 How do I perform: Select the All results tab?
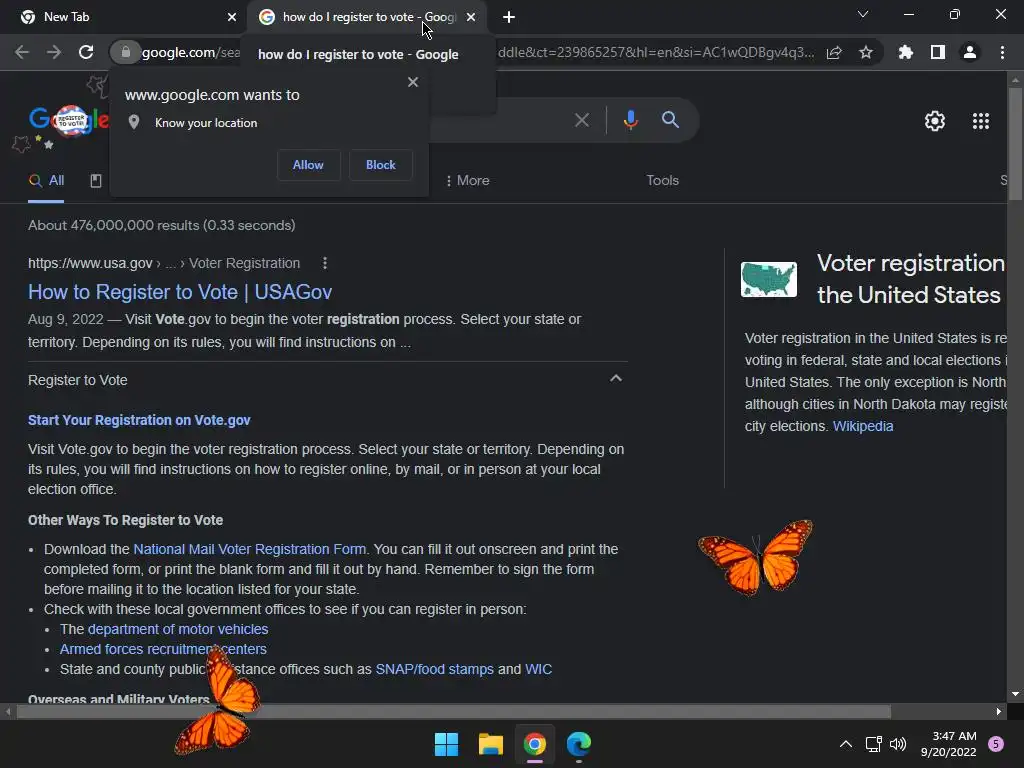pos(46,180)
